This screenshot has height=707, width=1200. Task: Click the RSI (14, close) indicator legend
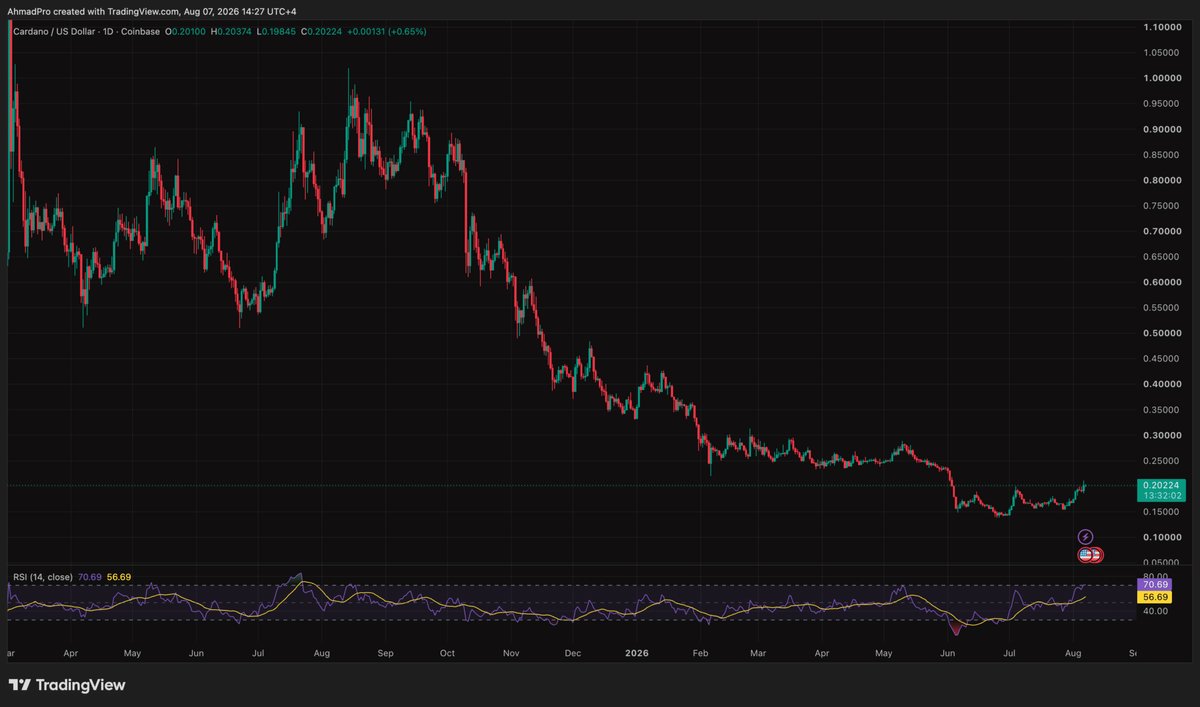click(x=42, y=577)
